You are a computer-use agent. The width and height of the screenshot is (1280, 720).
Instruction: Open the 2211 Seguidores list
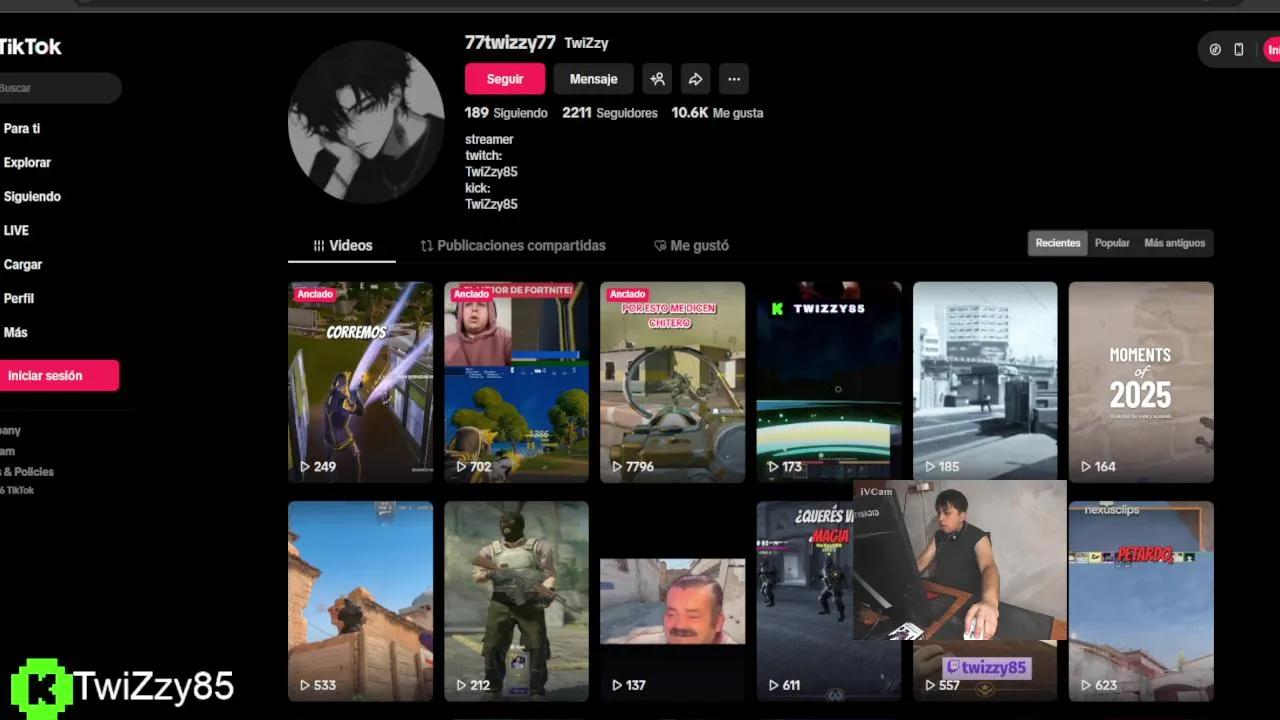[610, 113]
